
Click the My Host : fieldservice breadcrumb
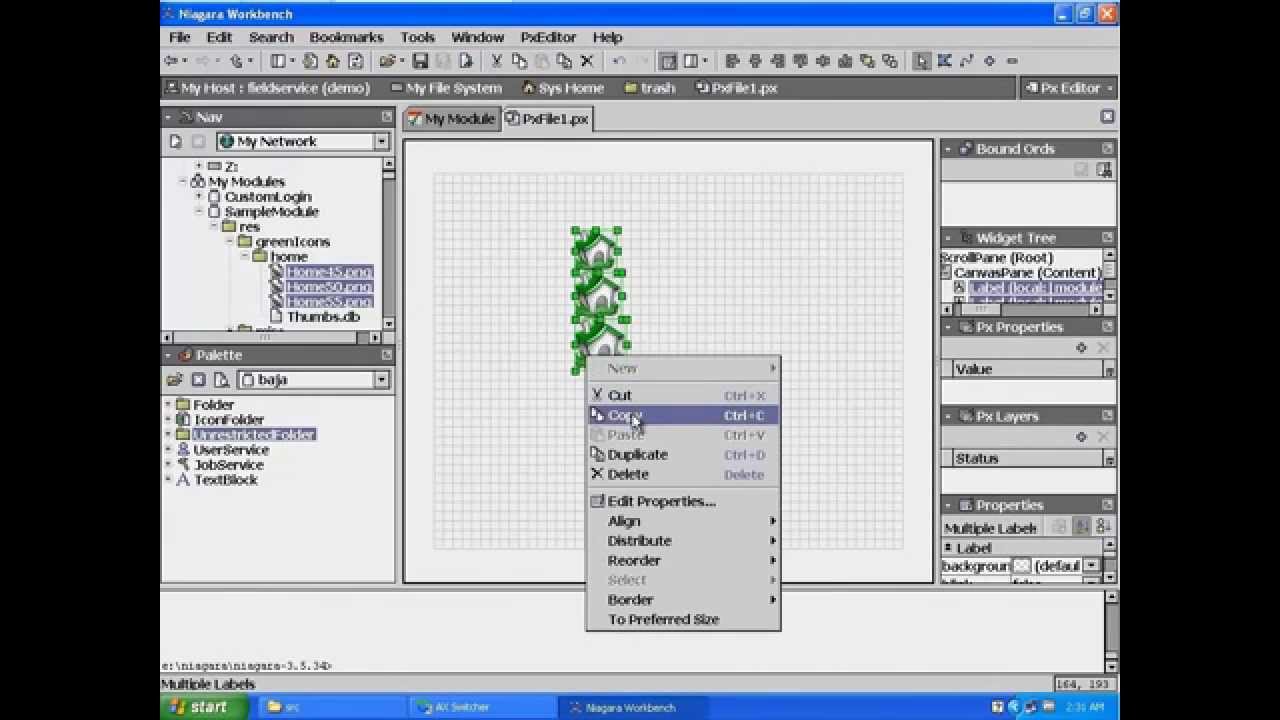tap(266, 88)
